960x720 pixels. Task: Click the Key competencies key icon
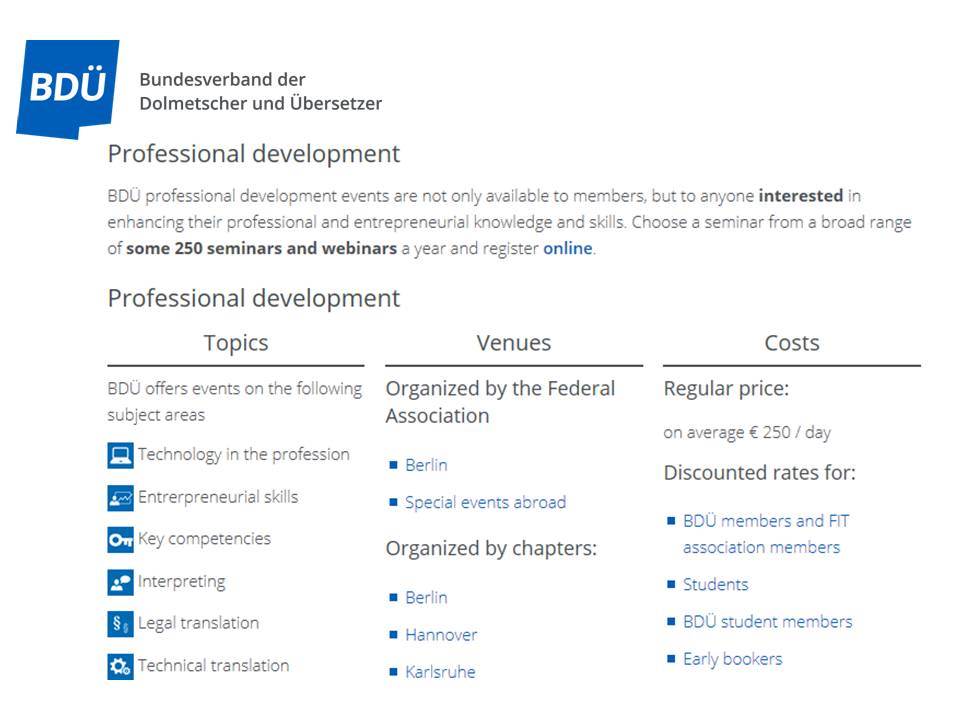pyautogui.click(x=120, y=540)
